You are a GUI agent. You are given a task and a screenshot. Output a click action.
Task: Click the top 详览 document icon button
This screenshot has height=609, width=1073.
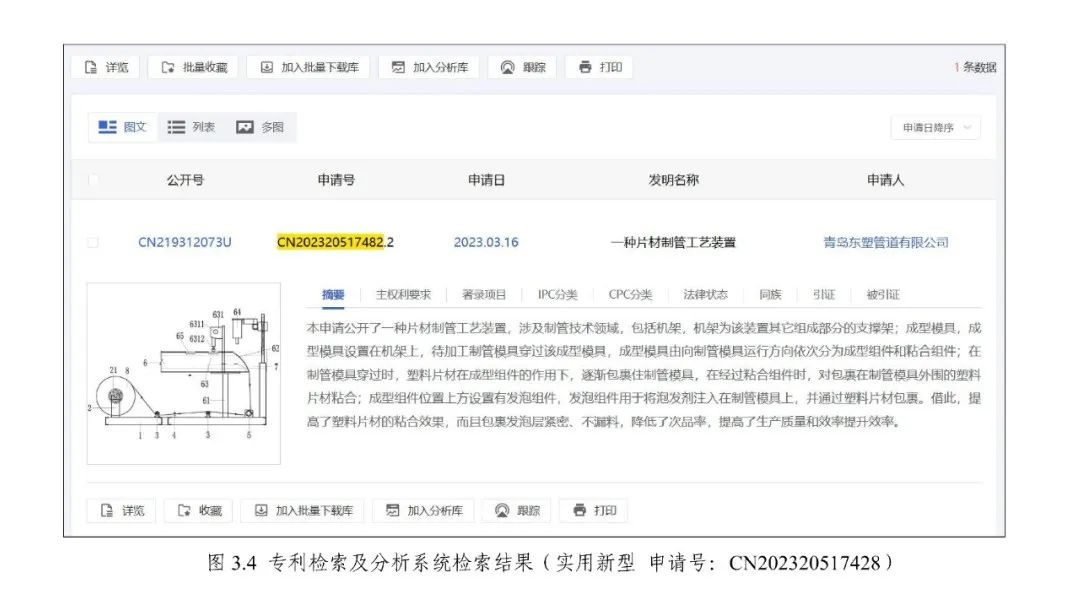[106, 67]
